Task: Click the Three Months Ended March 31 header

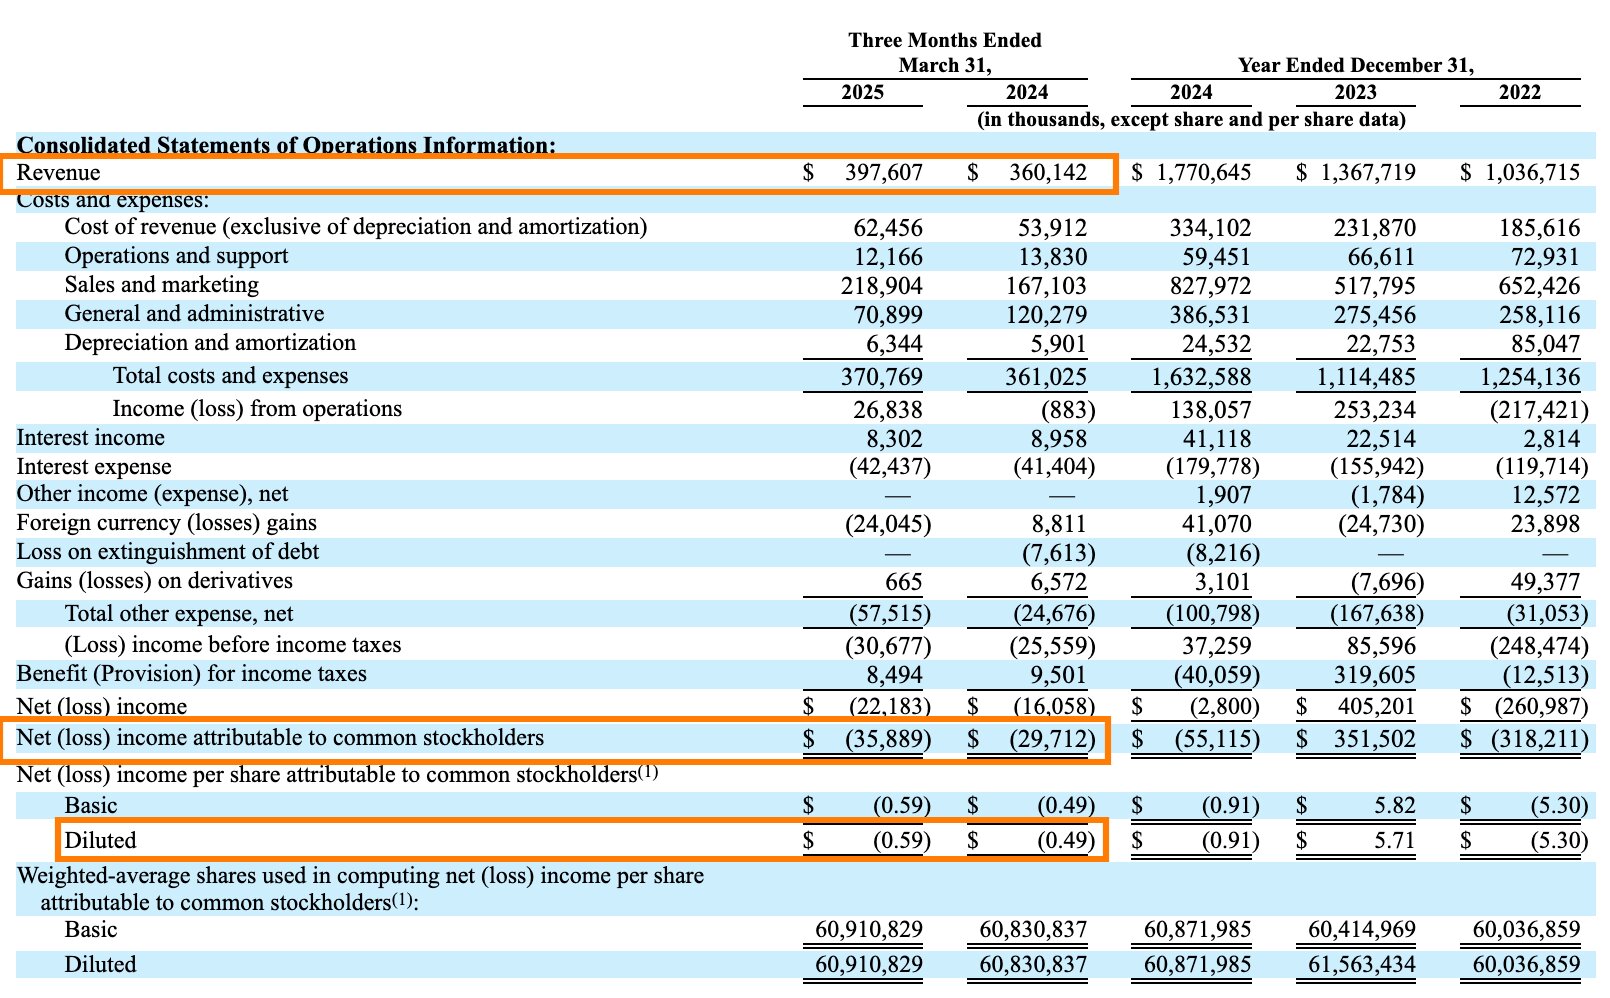Action: [944, 53]
